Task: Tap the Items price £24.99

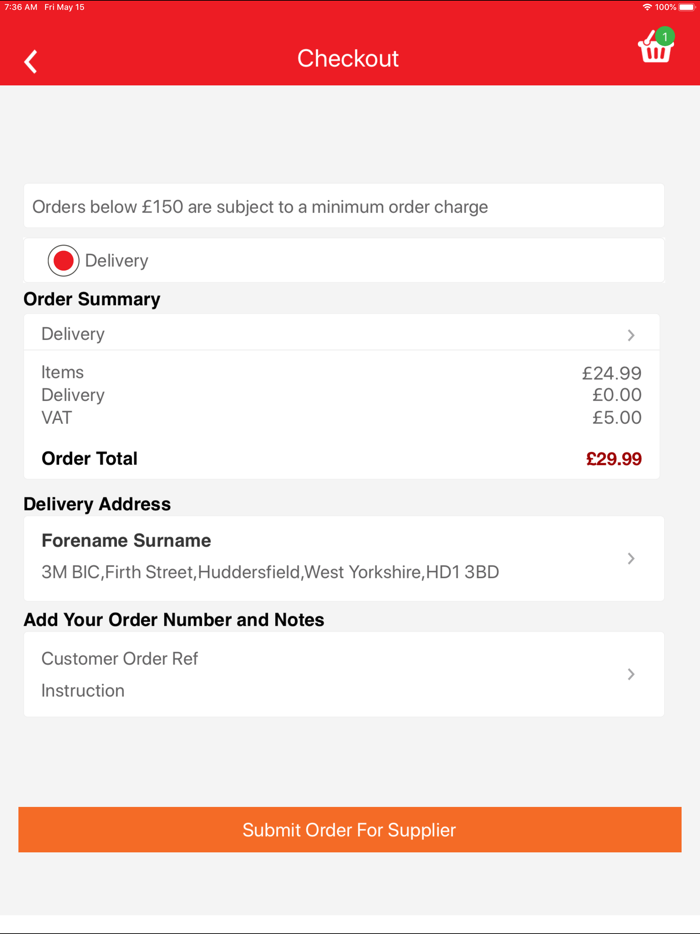Action: pos(611,374)
